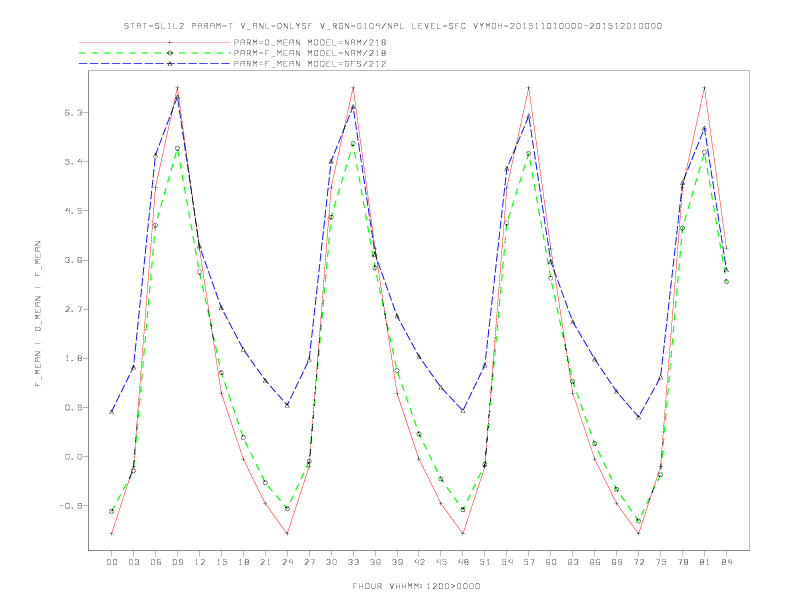This screenshot has height=612, width=792.
Task: Click the x-axis tick label 39
Action: [397, 562]
